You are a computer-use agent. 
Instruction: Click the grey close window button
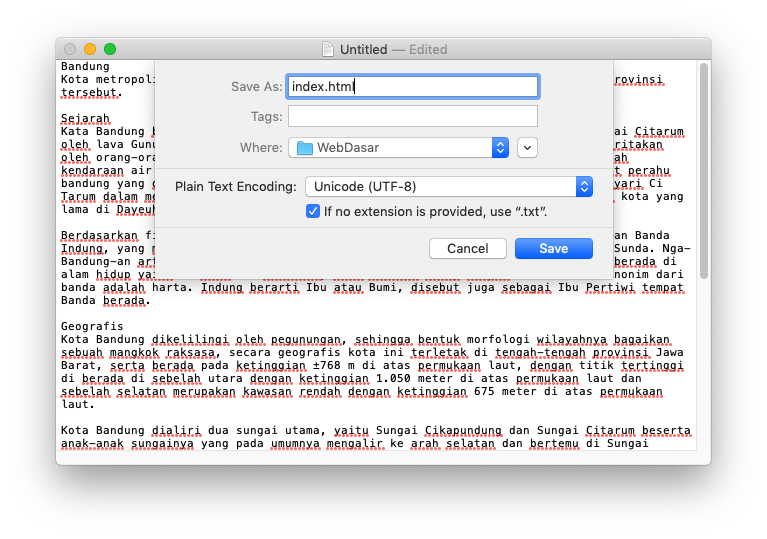click(70, 49)
